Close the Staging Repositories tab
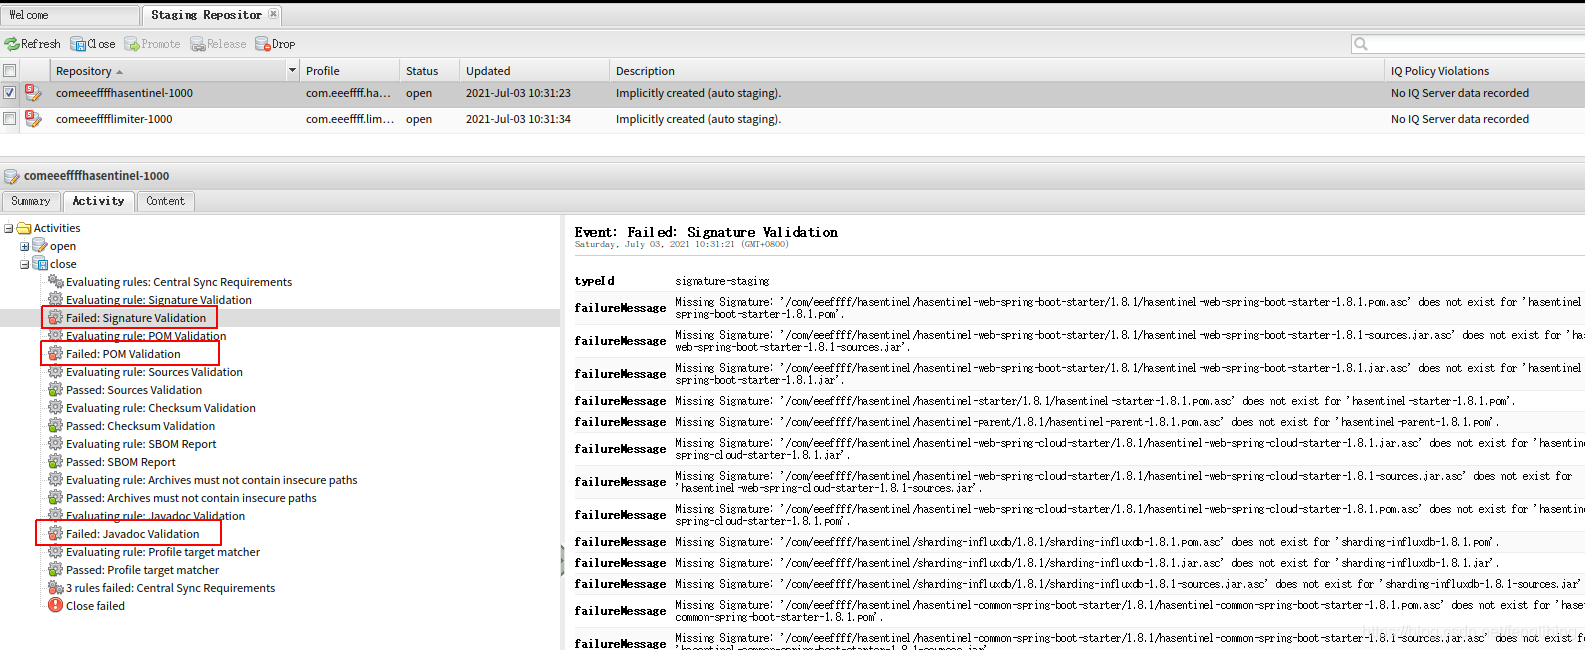This screenshot has height=650, width=1585. click(273, 15)
